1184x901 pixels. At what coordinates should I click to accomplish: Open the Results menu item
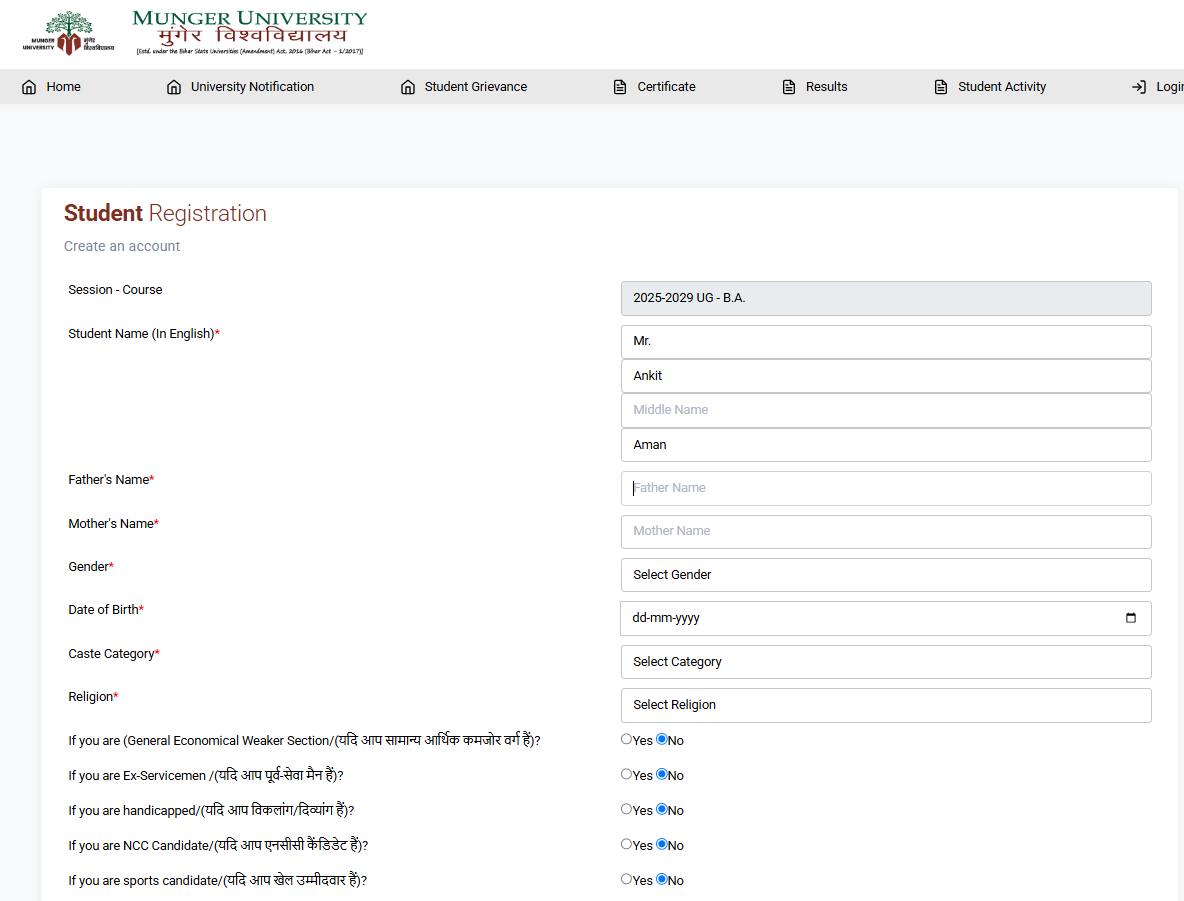(826, 87)
